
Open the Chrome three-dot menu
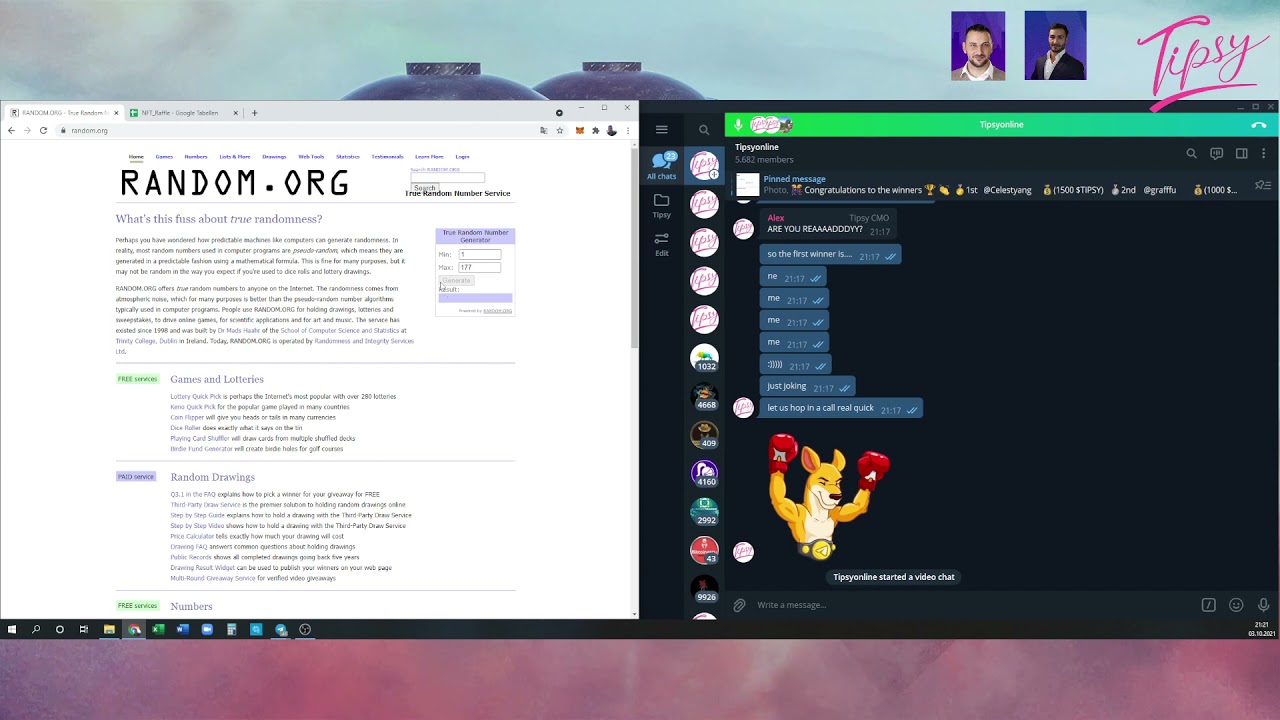point(628,130)
